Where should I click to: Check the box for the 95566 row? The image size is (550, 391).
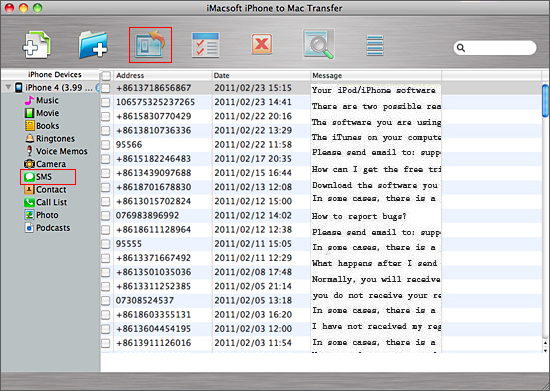pyautogui.click(x=106, y=144)
